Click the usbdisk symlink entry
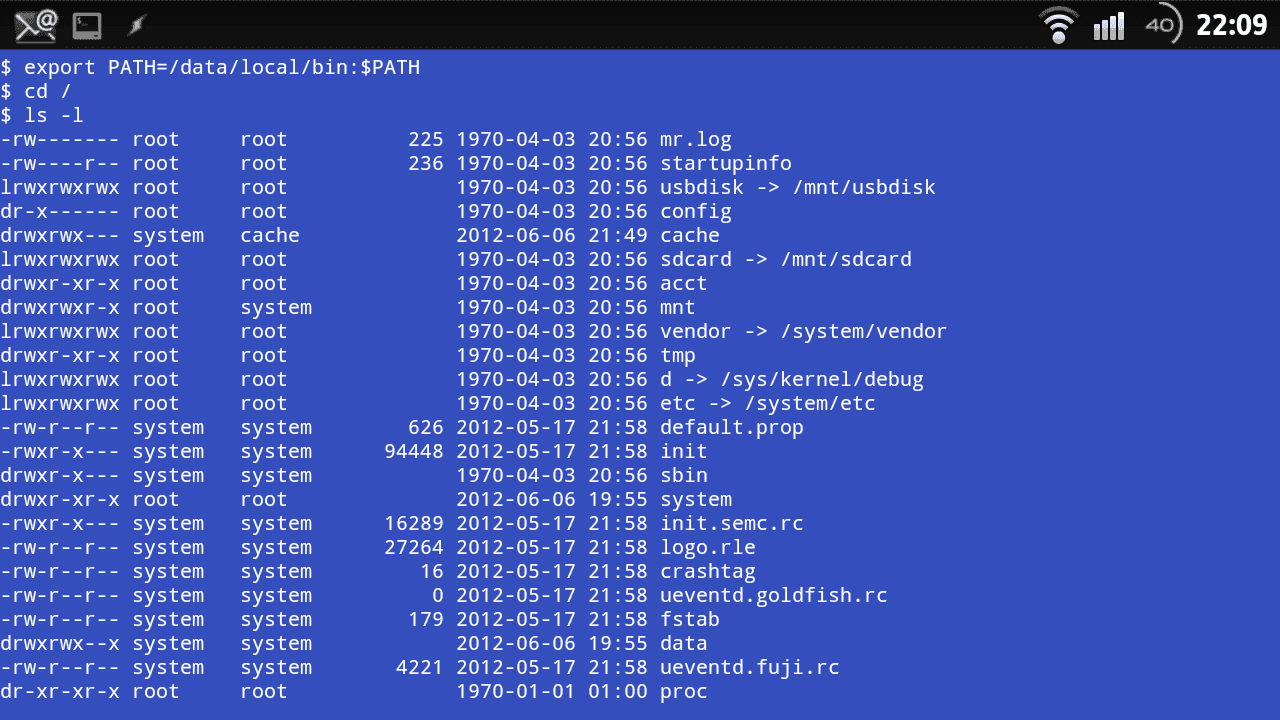The width and height of the screenshot is (1280, 720). (x=798, y=188)
